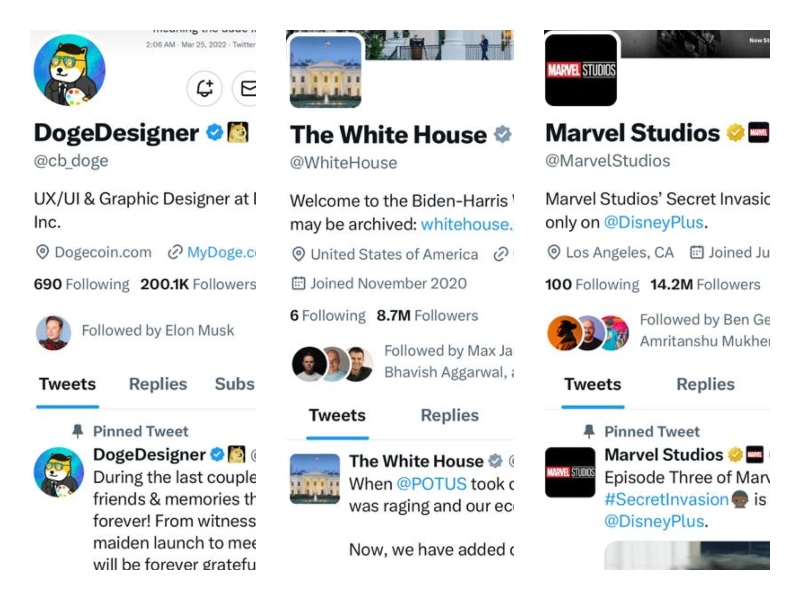The image size is (800, 600).
Task: Click the notification bell icon on DogeDesigner profile
Action: tap(205, 89)
